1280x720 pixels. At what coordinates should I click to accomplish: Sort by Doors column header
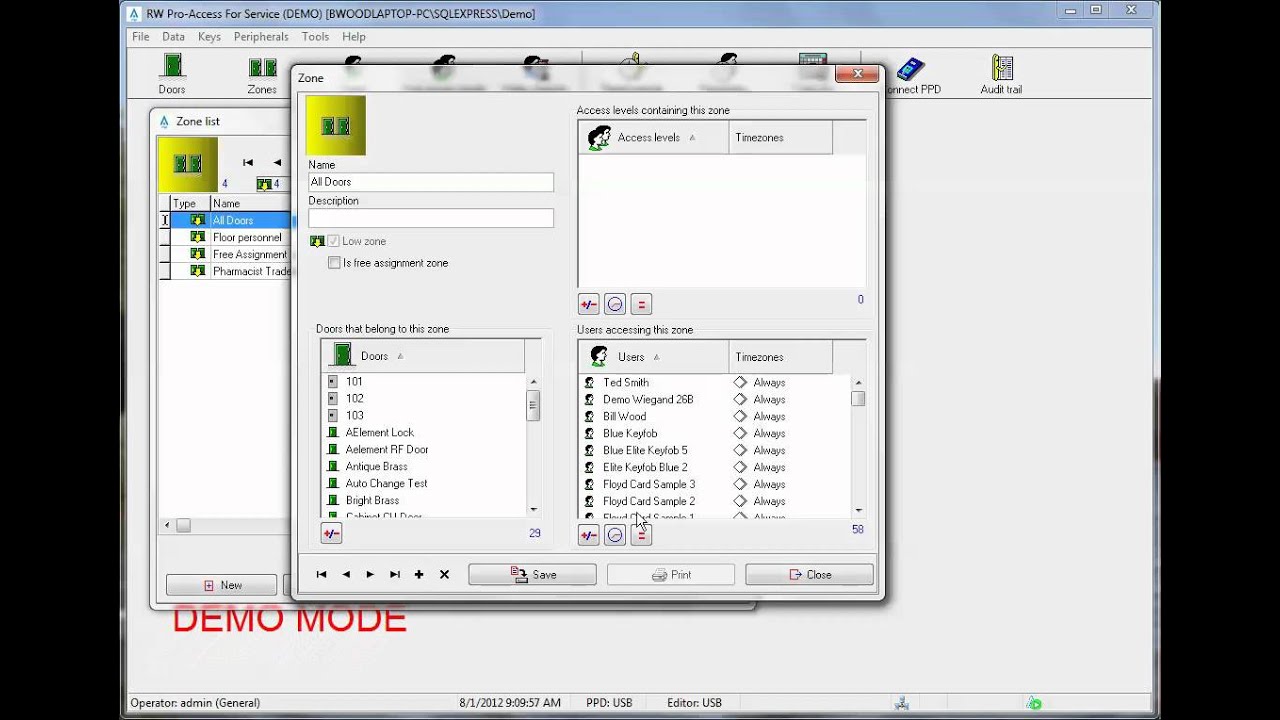pos(423,356)
